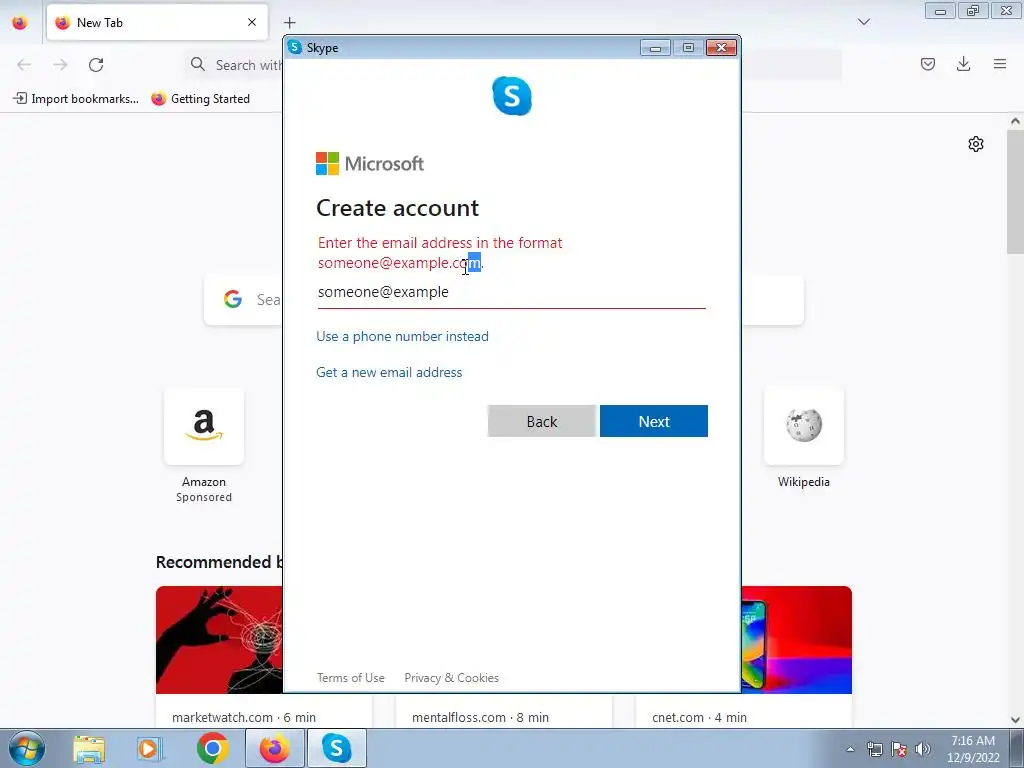This screenshot has width=1024, height=768.
Task: Click the Microsoft logo in the Skype window
Action: (x=370, y=163)
